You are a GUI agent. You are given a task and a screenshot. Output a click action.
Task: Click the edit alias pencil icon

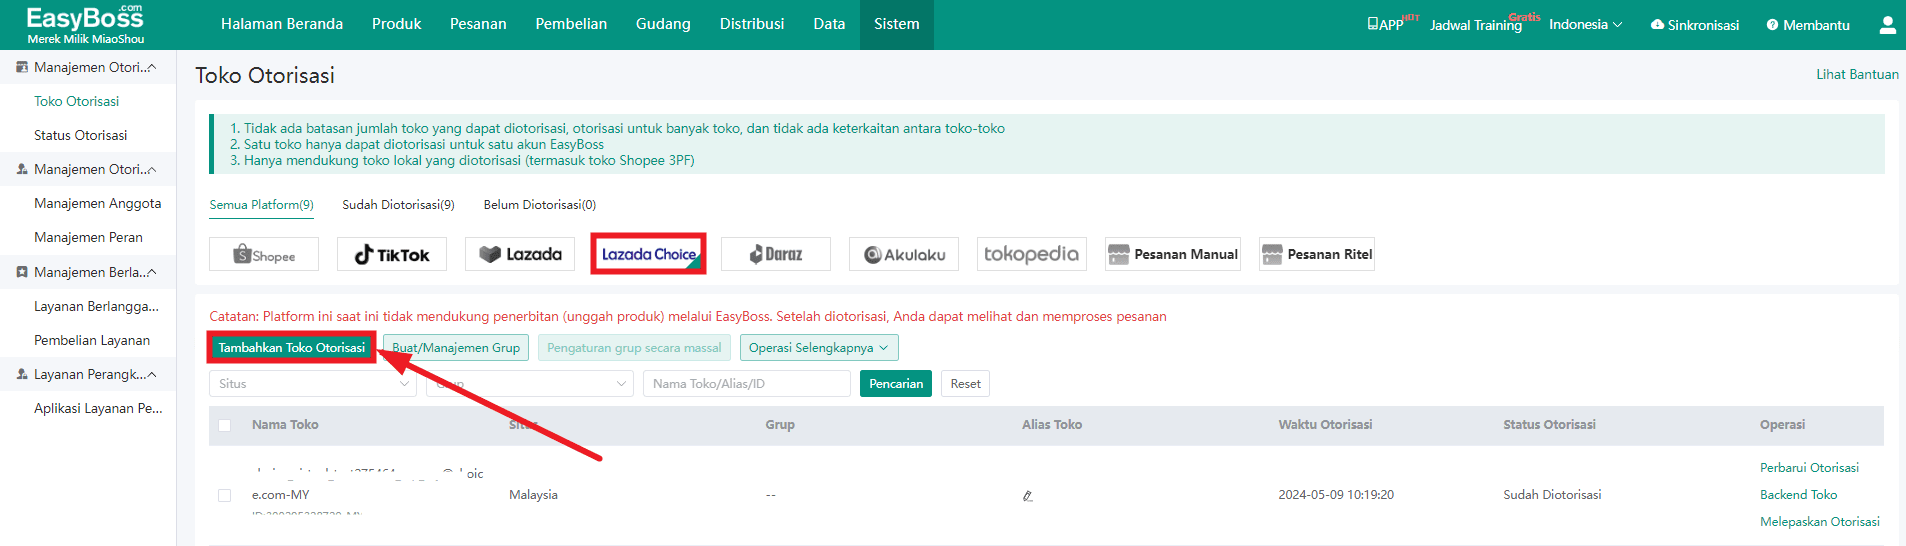tap(1027, 496)
